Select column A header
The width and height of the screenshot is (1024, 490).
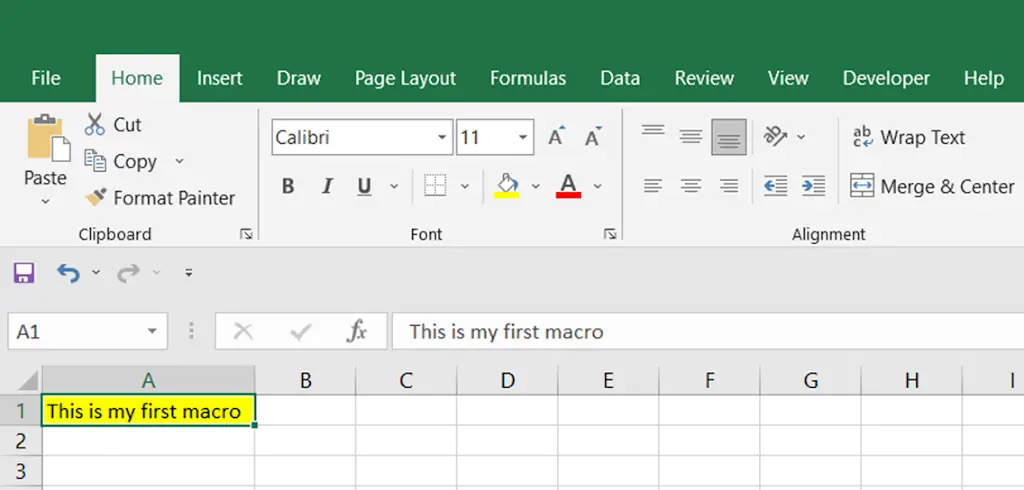coord(148,380)
